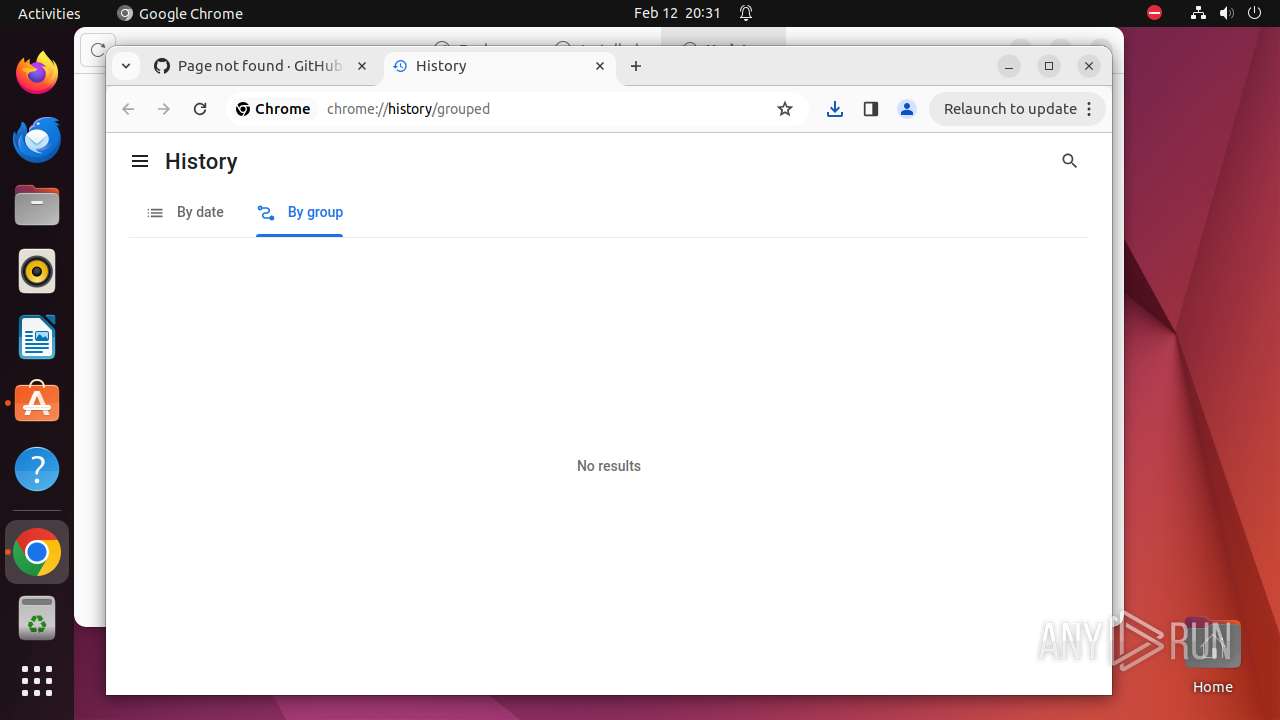This screenshot has height=720, width=1280.
Task: Search history with the magnifier icon
Action: 1069,161
